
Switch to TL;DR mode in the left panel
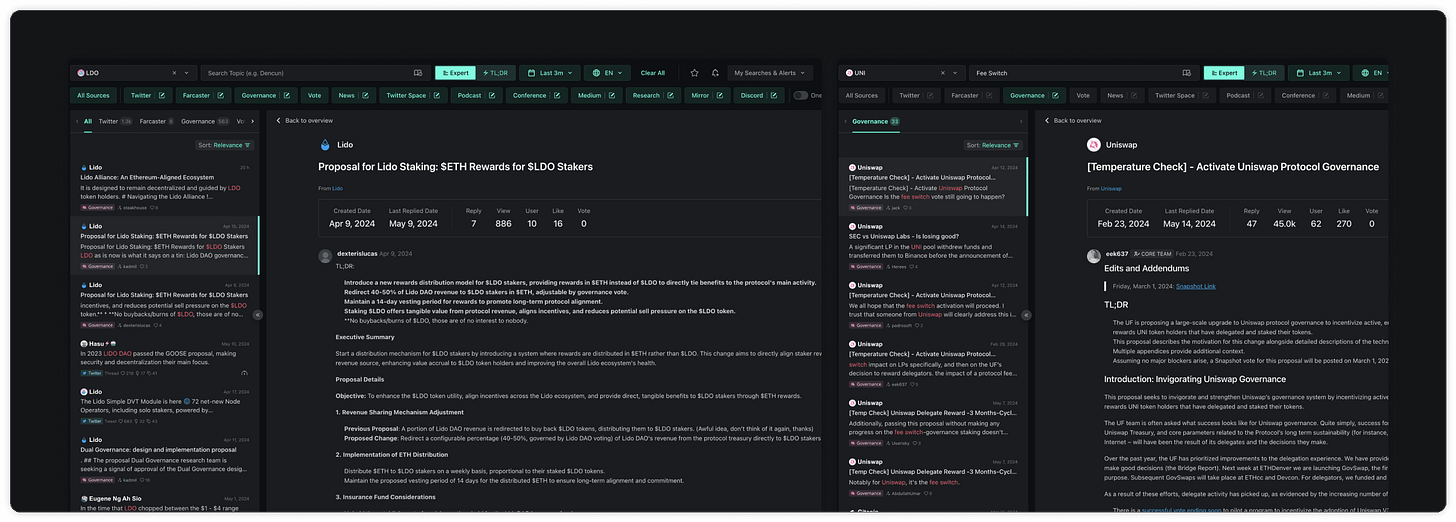(x=495, y=73)
